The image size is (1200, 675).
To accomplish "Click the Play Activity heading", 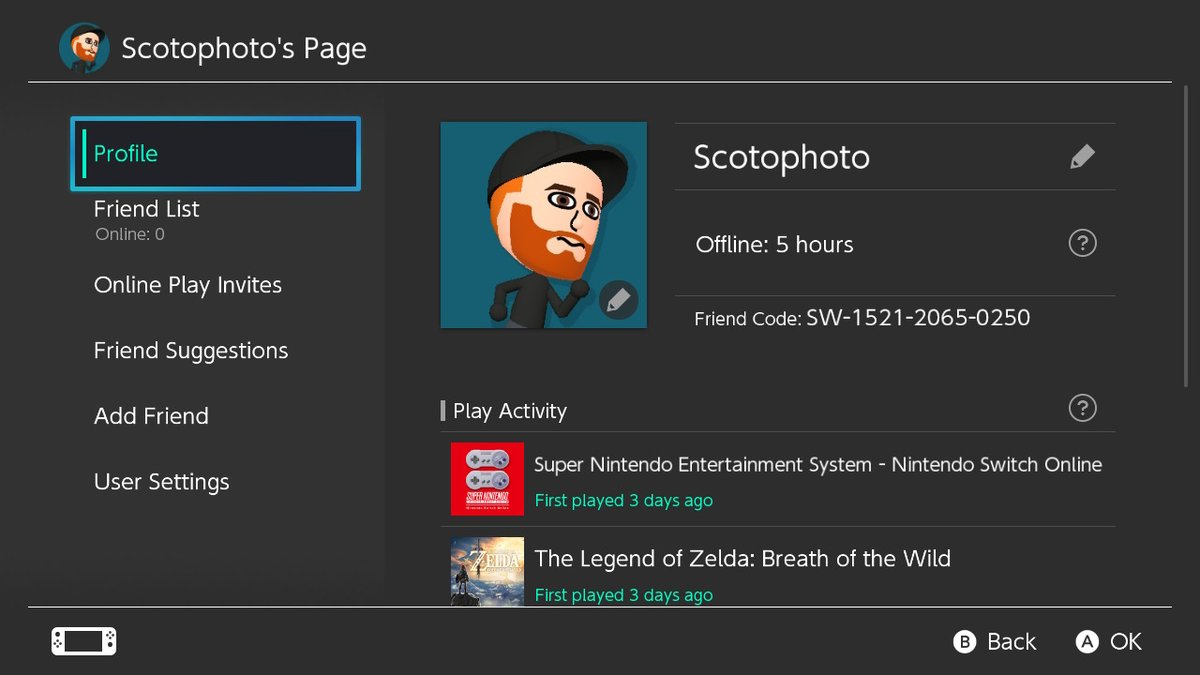I will click(510, 411).
